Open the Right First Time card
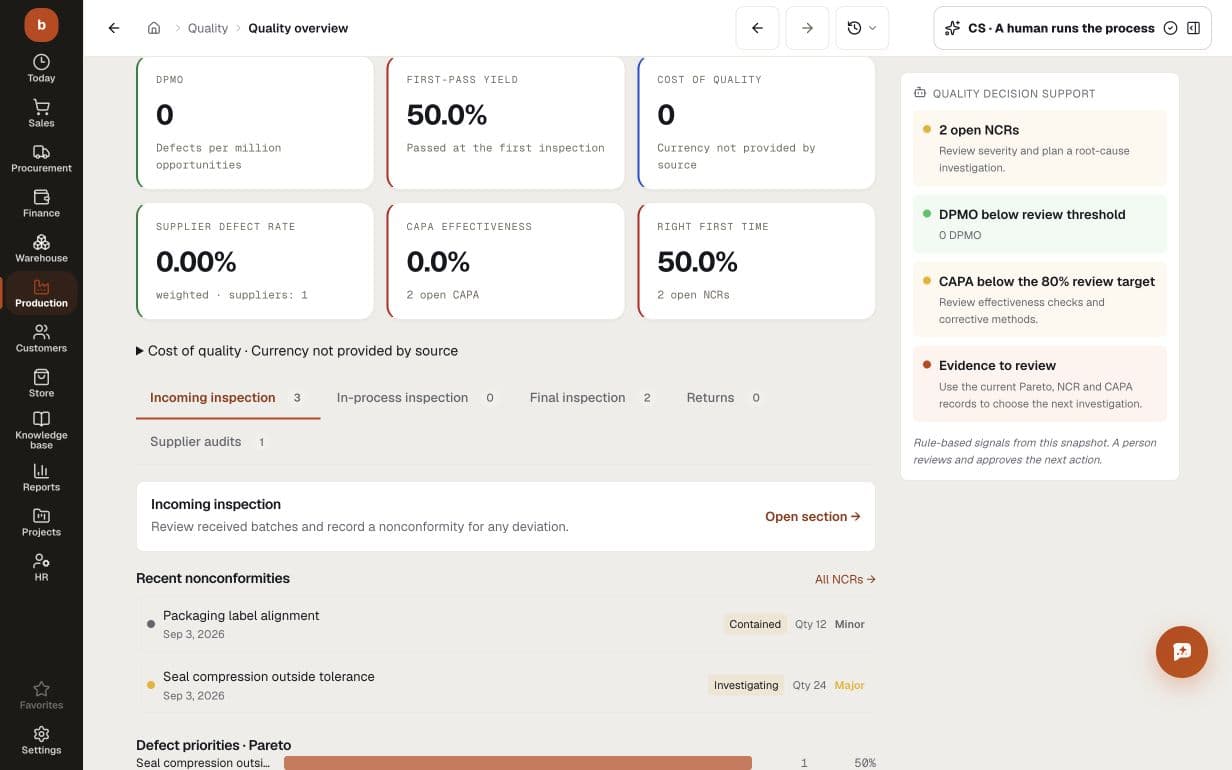Viewport: 1232px width, 770px height. (756, 261)
